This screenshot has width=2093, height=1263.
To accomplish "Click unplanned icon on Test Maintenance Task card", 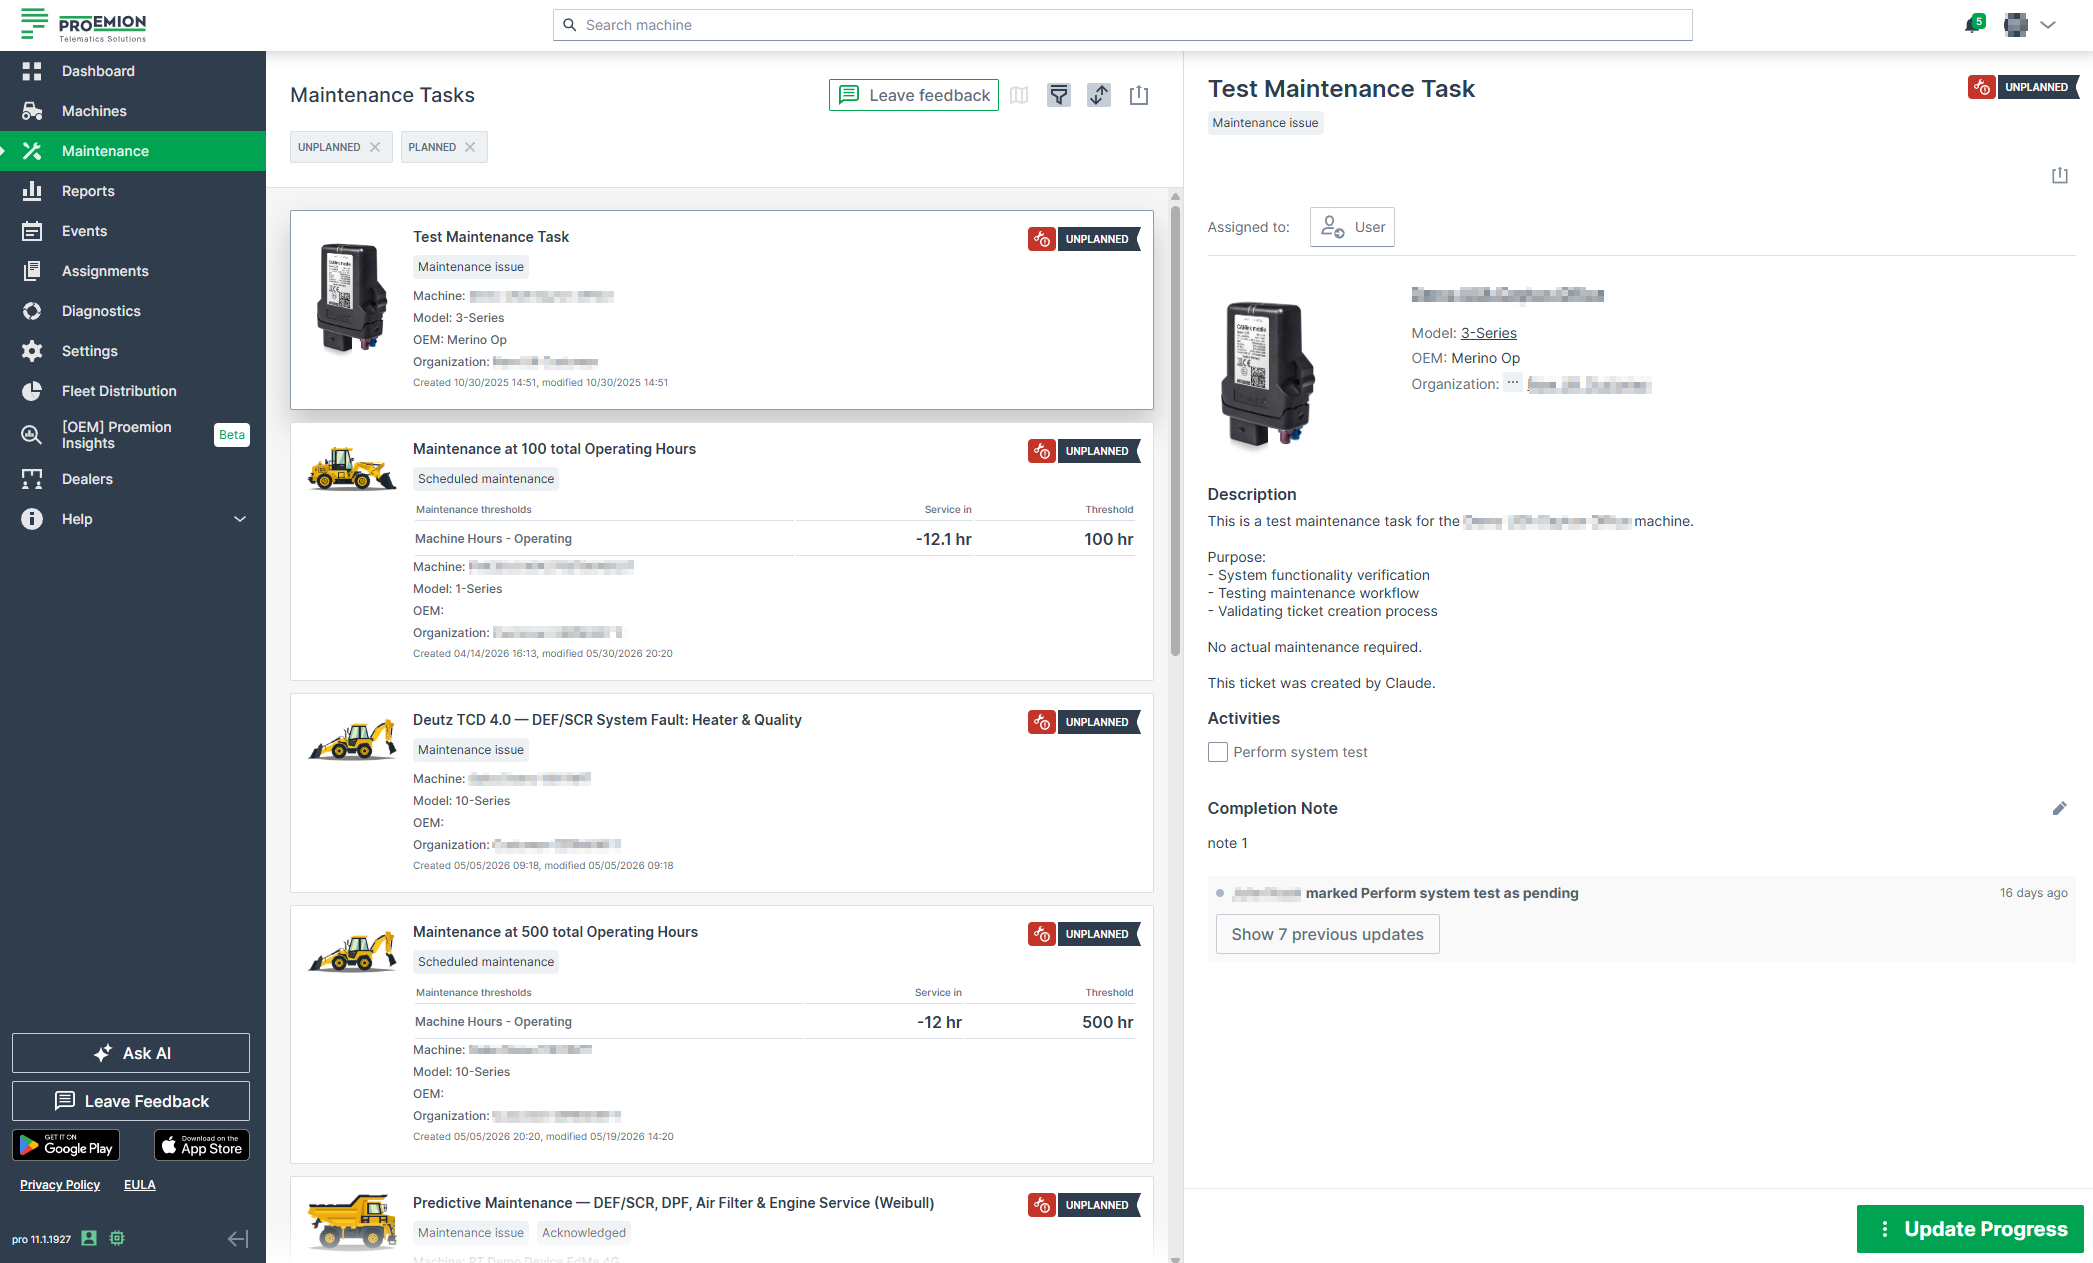I will click(x=1041, y=239).
